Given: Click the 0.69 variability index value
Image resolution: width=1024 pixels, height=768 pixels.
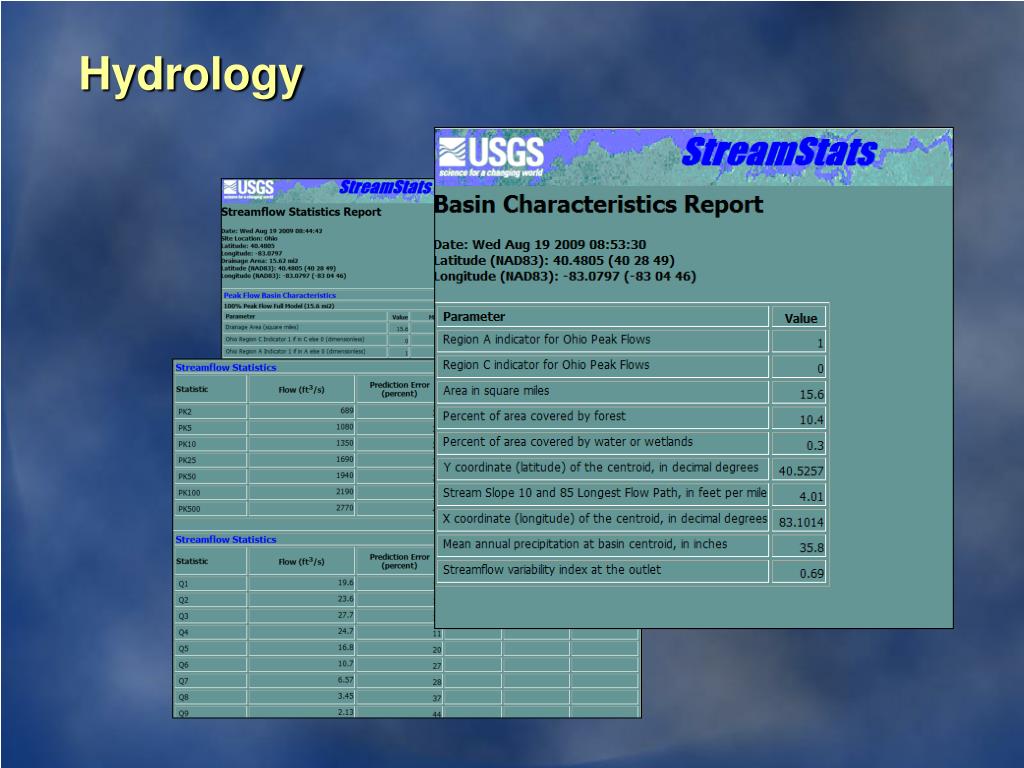Looking at the screenshot, I should coord(799,573).
